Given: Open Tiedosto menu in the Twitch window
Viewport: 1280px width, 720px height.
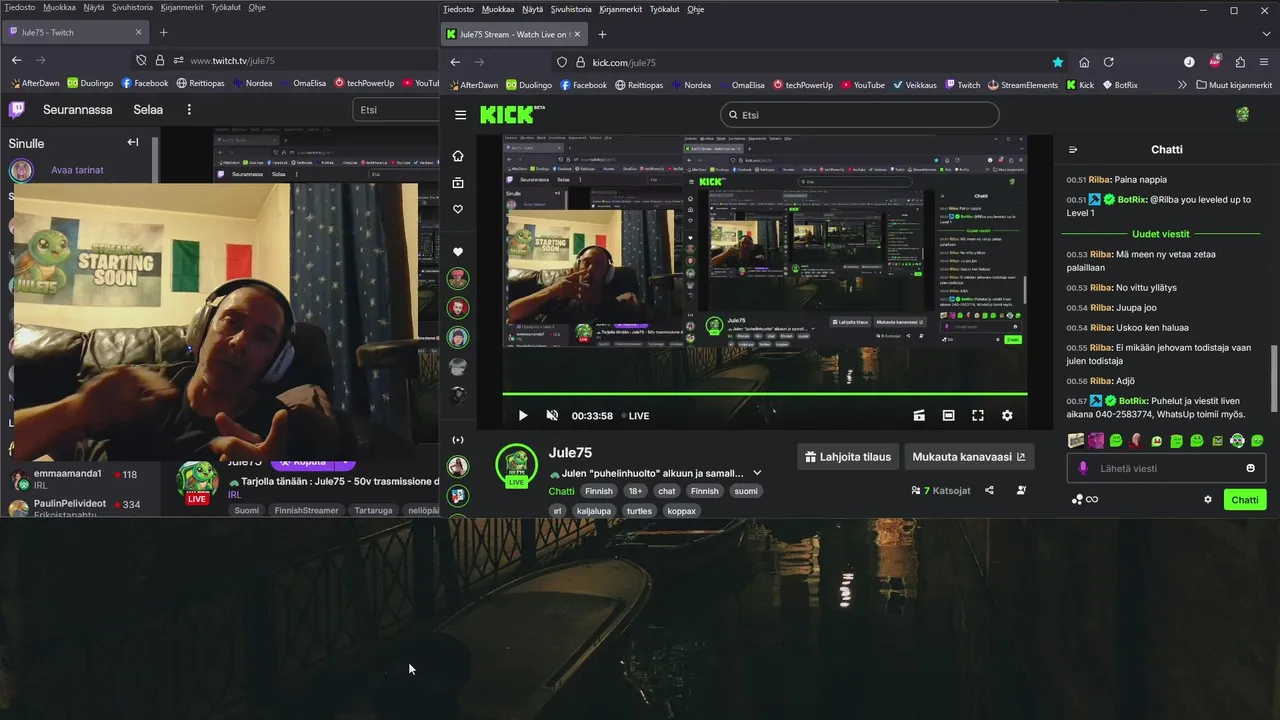Looking at the screenshot, I should coord(20,7).
